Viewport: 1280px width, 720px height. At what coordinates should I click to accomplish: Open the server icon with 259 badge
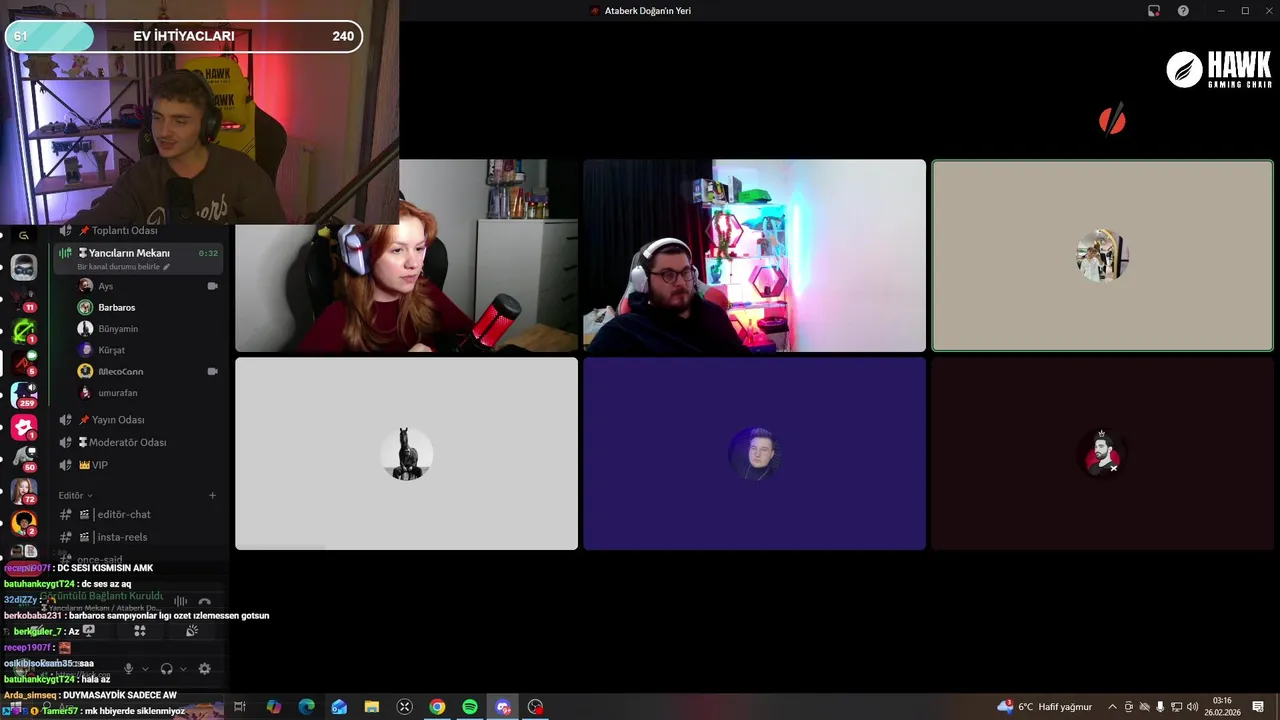click(24, 394)
